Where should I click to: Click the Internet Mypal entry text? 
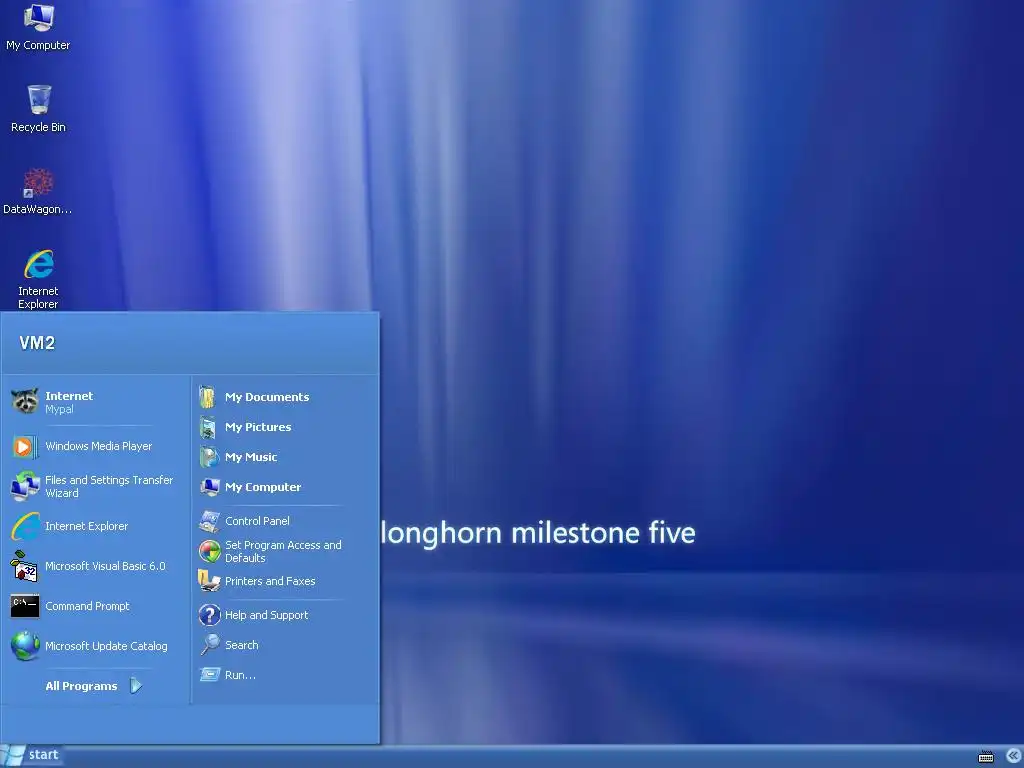tap(69, 402)
